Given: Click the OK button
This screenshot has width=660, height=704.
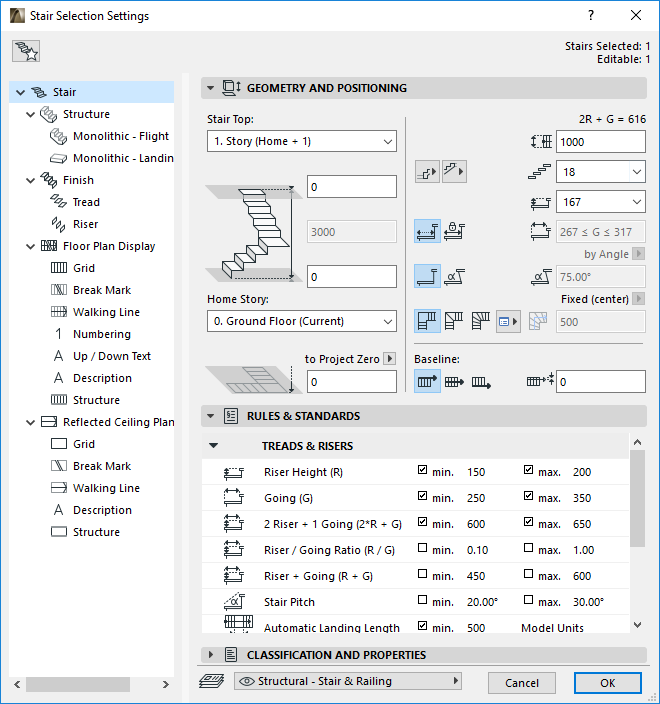Looking at the screenshot, I should pos(607,683).
